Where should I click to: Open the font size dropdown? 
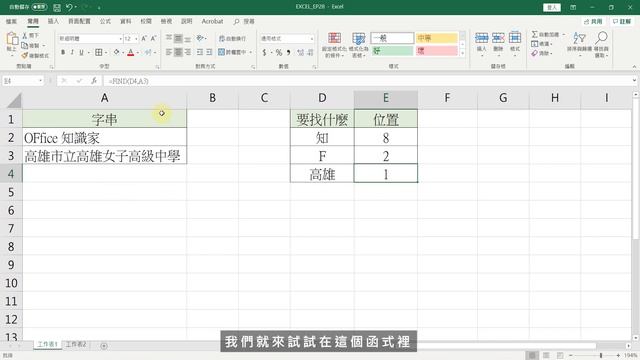point(136,38)
